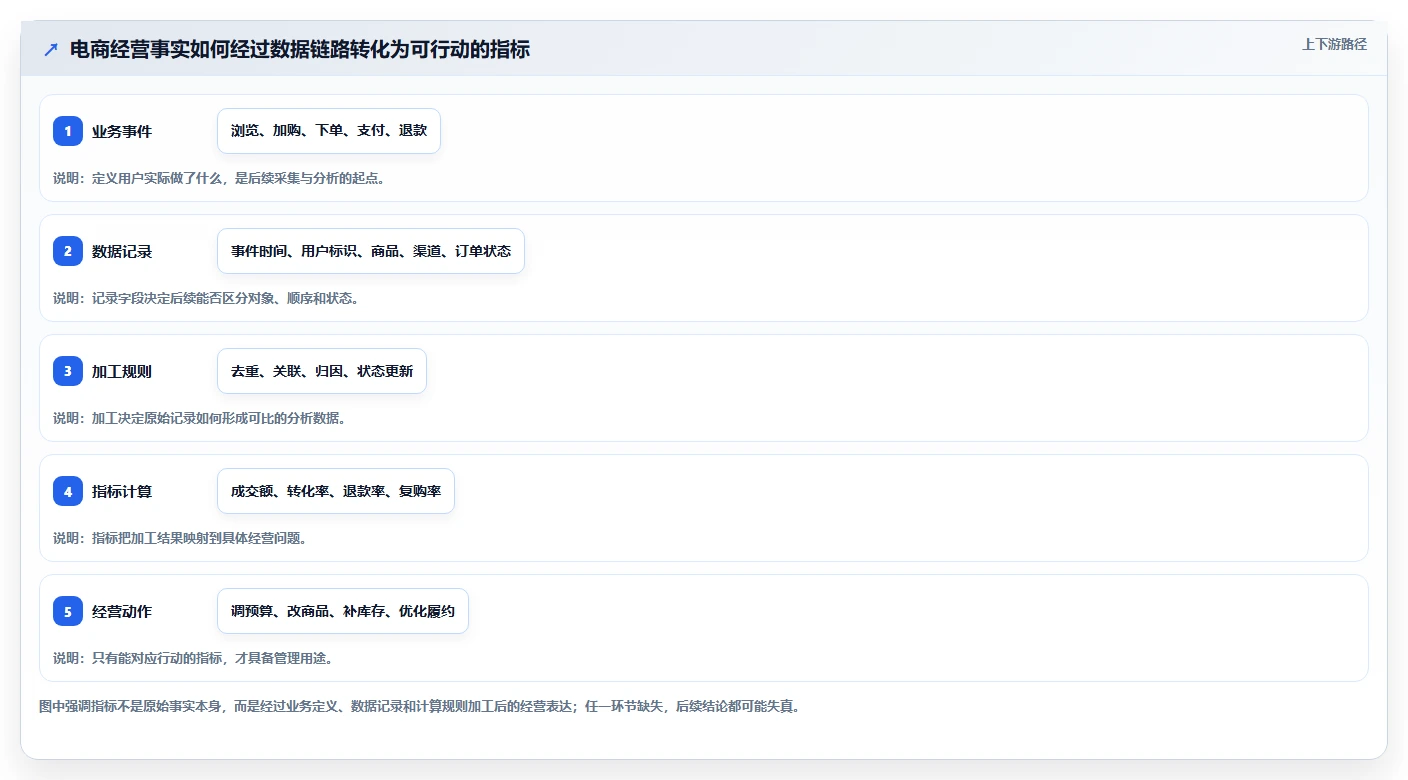Click the note 只有能对应行动的指标
This screenshot has height=780, width=1408.
pos(193,658)
